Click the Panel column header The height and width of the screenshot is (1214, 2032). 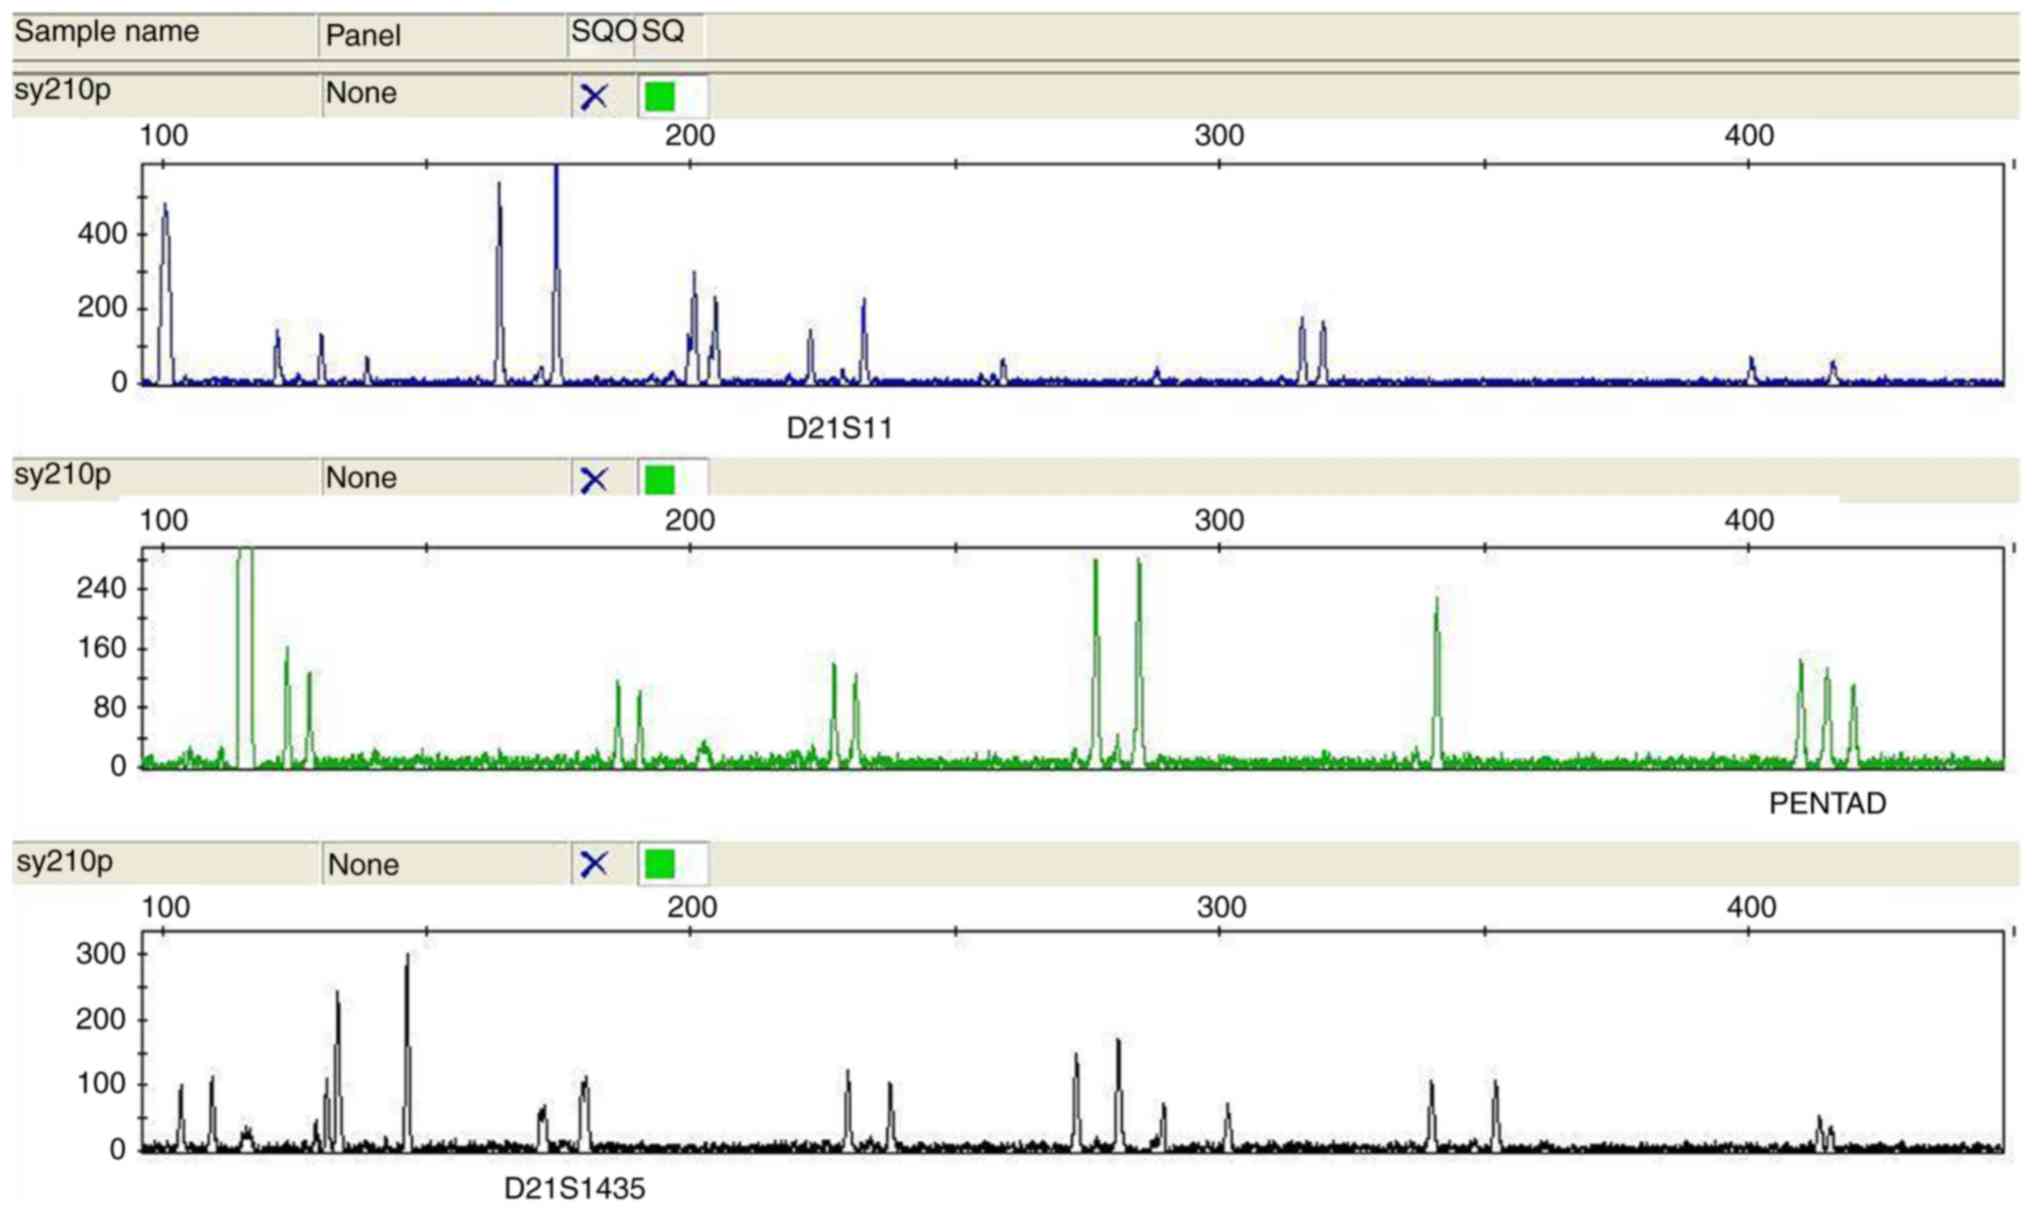[x=363, y=36]
